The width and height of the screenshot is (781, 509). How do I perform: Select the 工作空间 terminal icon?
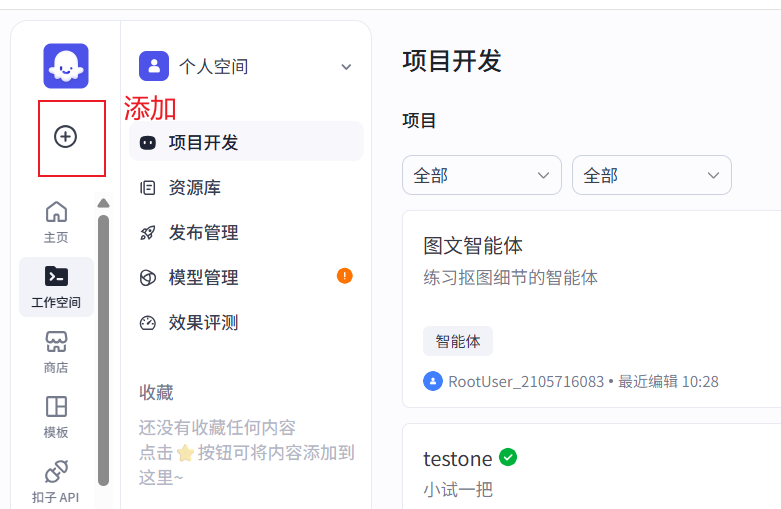56,276
